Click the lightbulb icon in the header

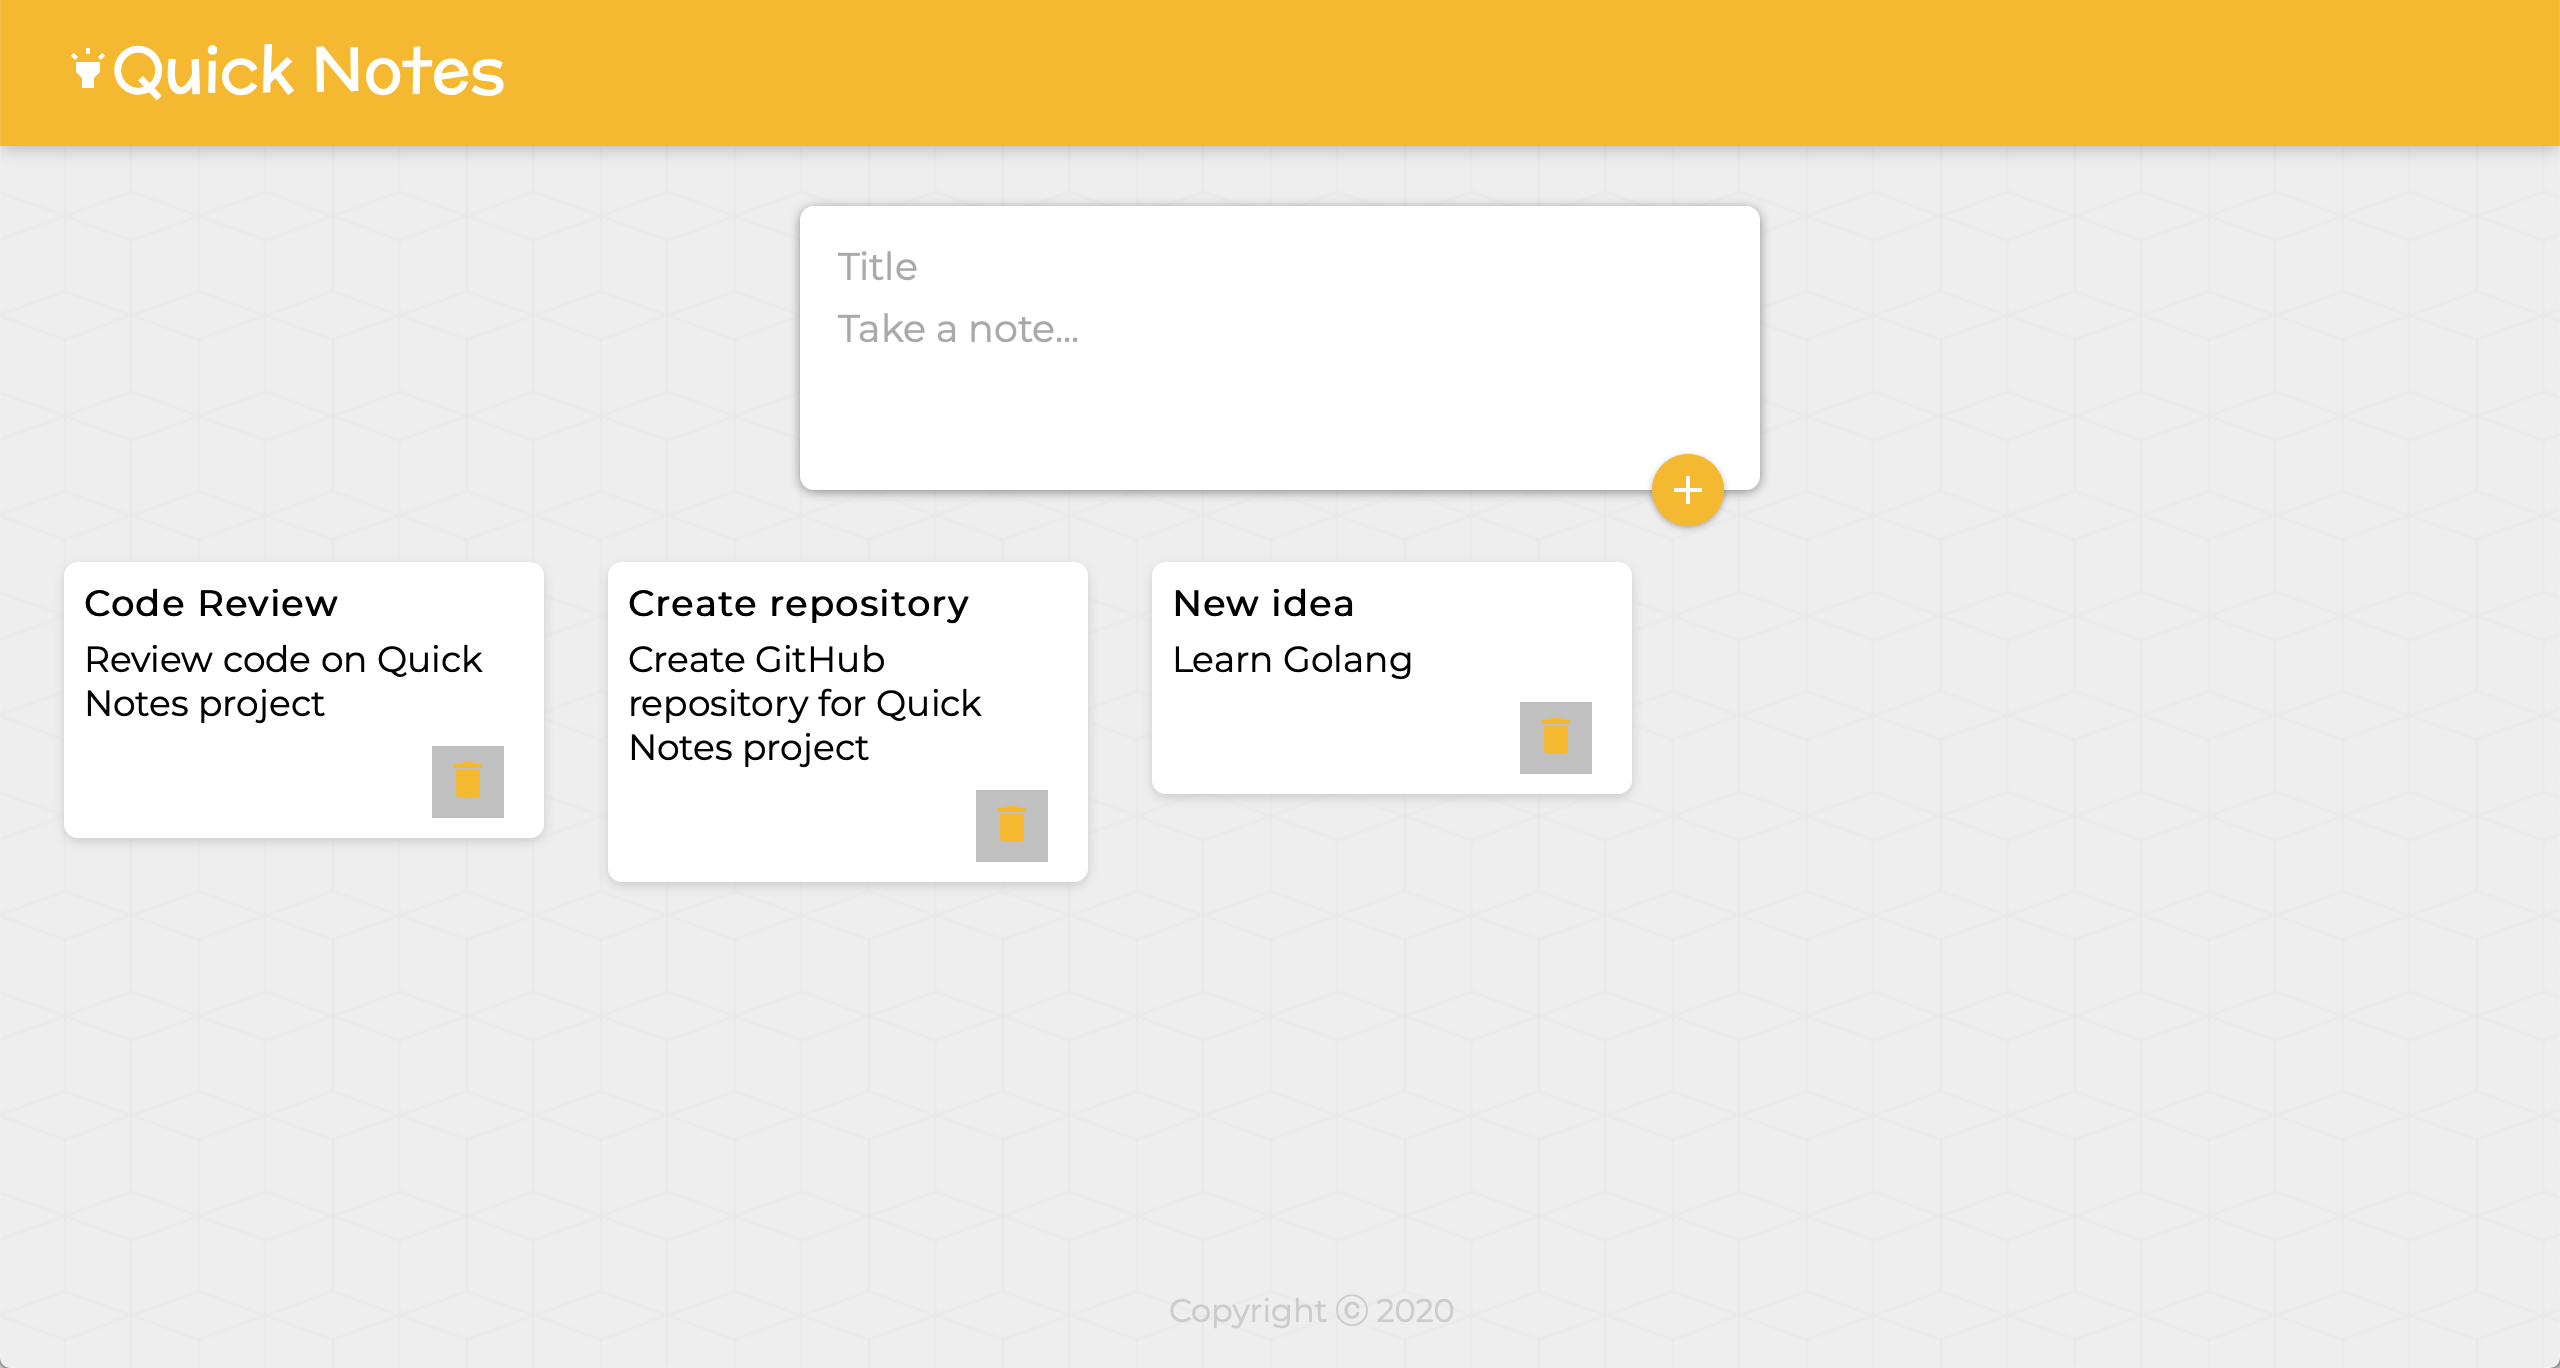click(x=90, y=68)
